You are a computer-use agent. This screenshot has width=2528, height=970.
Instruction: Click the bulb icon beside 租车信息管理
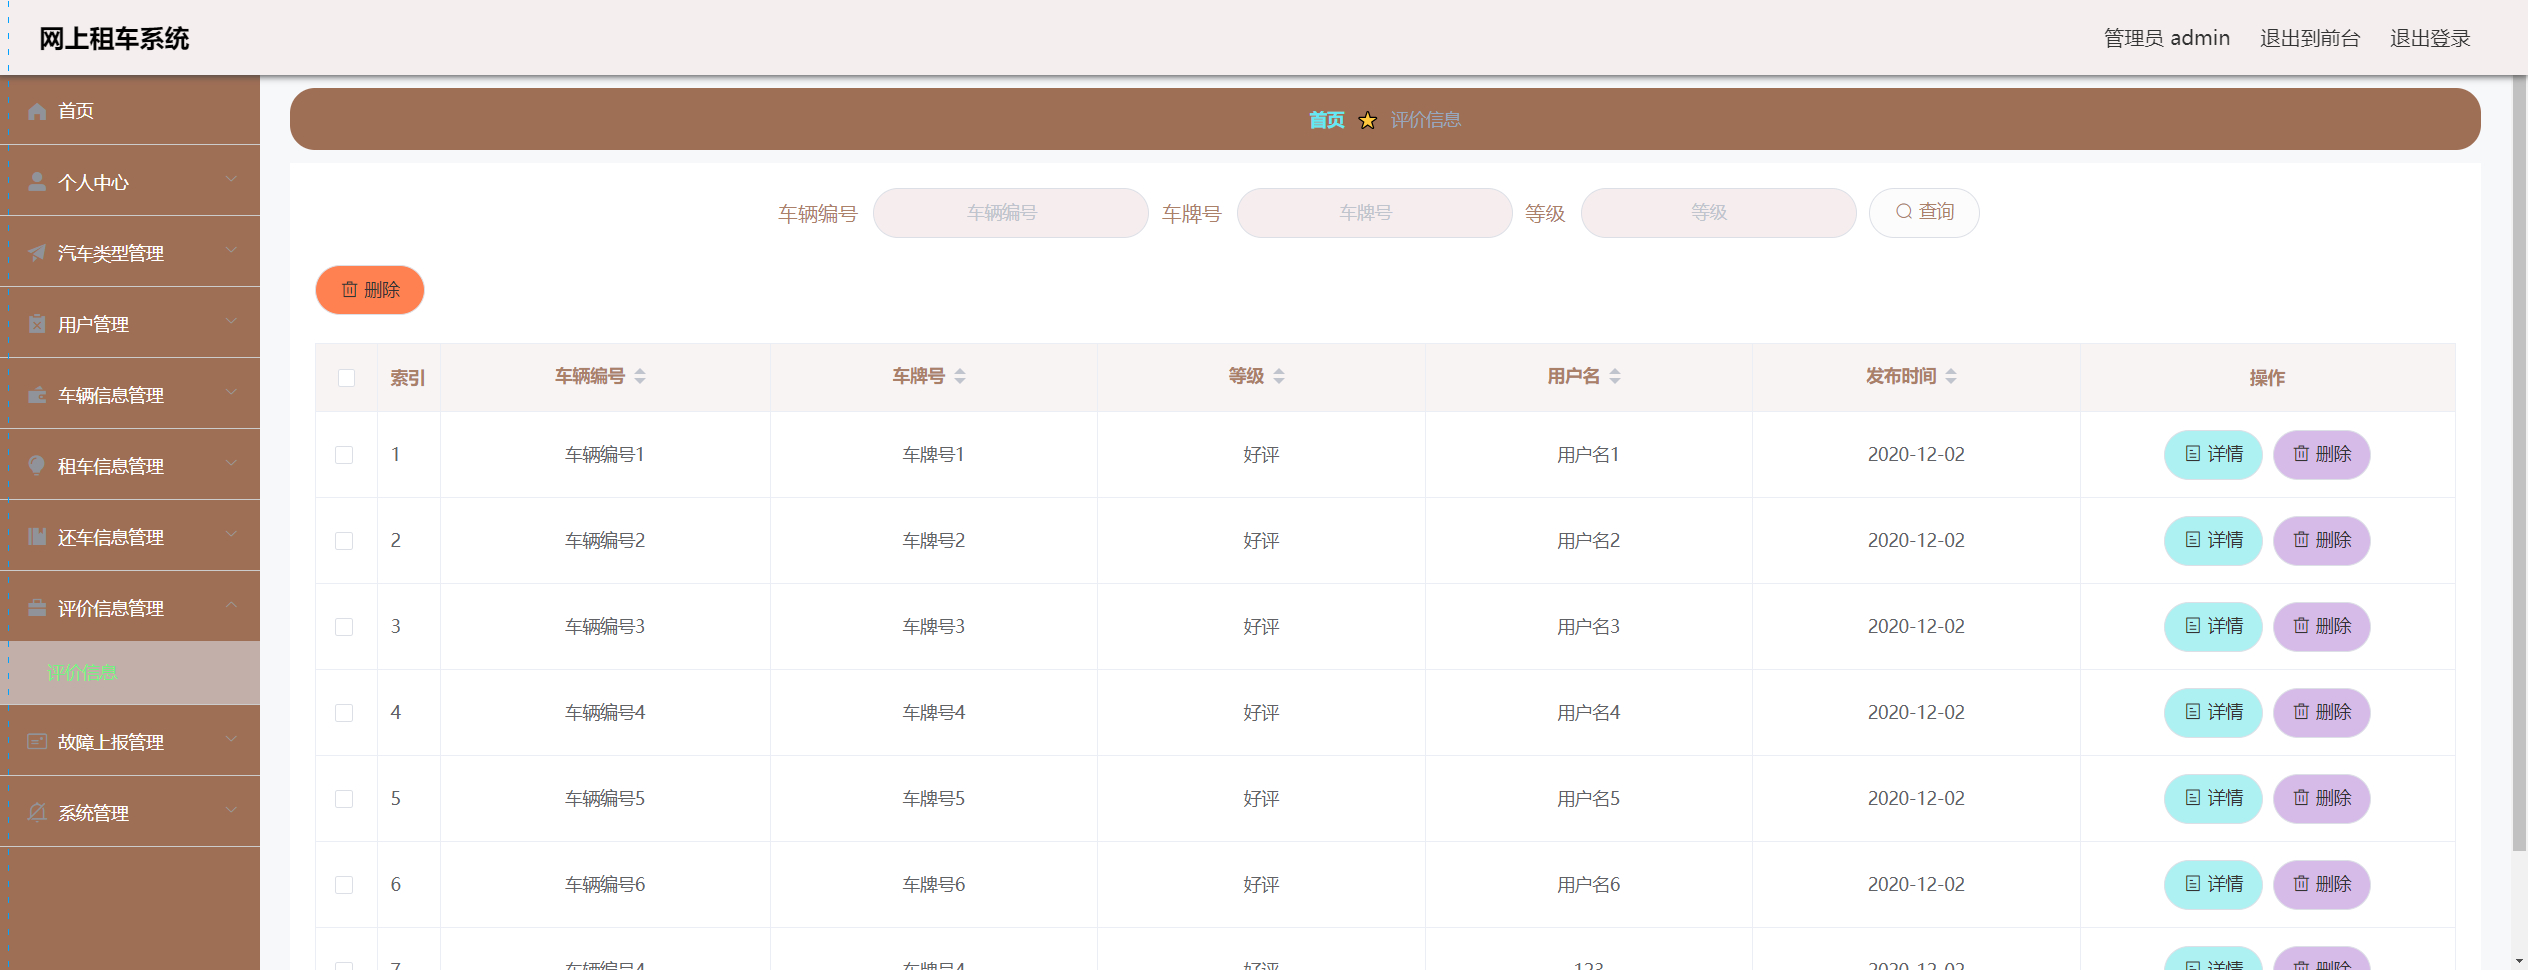coord(37,466)
